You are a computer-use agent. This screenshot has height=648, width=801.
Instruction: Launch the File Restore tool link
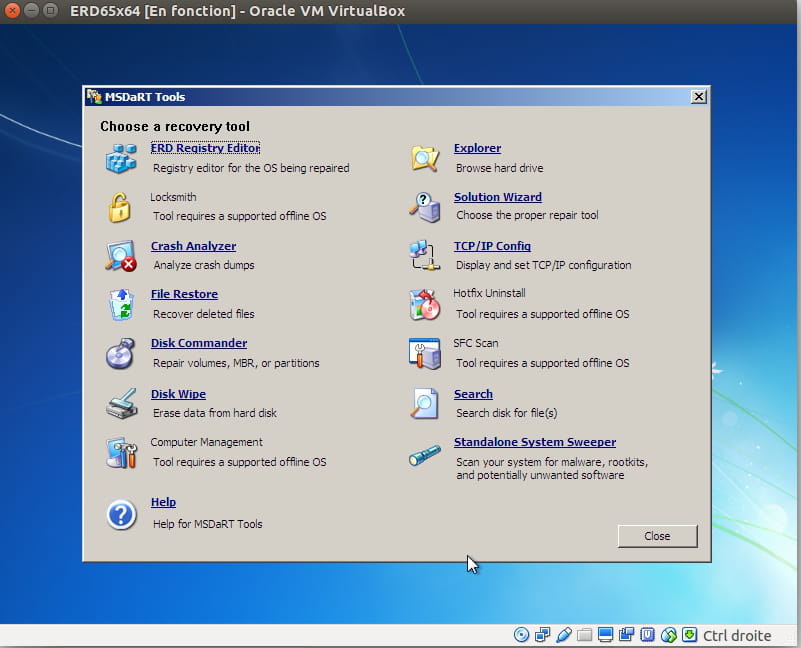coord(184,294)
